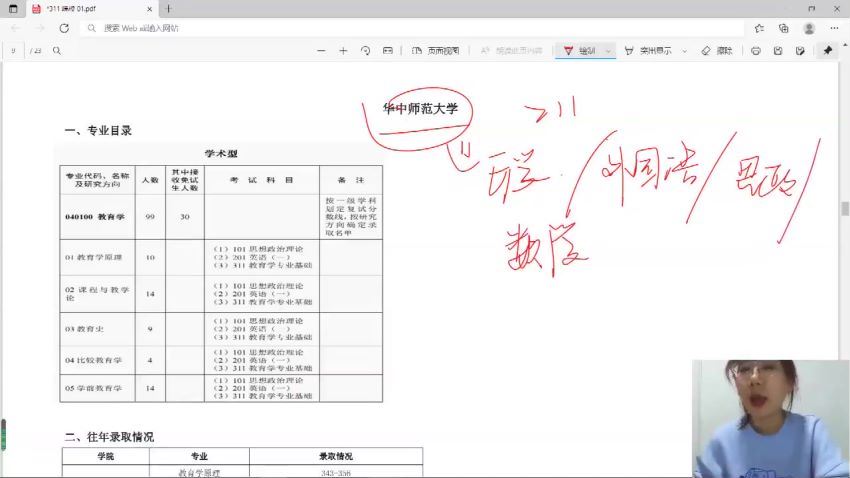Open the Favorites icon

(x=759, y=28)
